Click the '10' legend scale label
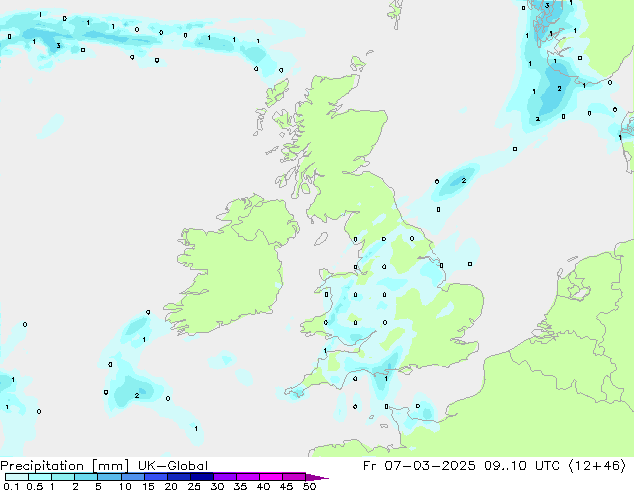Image resolution: width=634 pixels, height=490 pixels. point(125,486)
